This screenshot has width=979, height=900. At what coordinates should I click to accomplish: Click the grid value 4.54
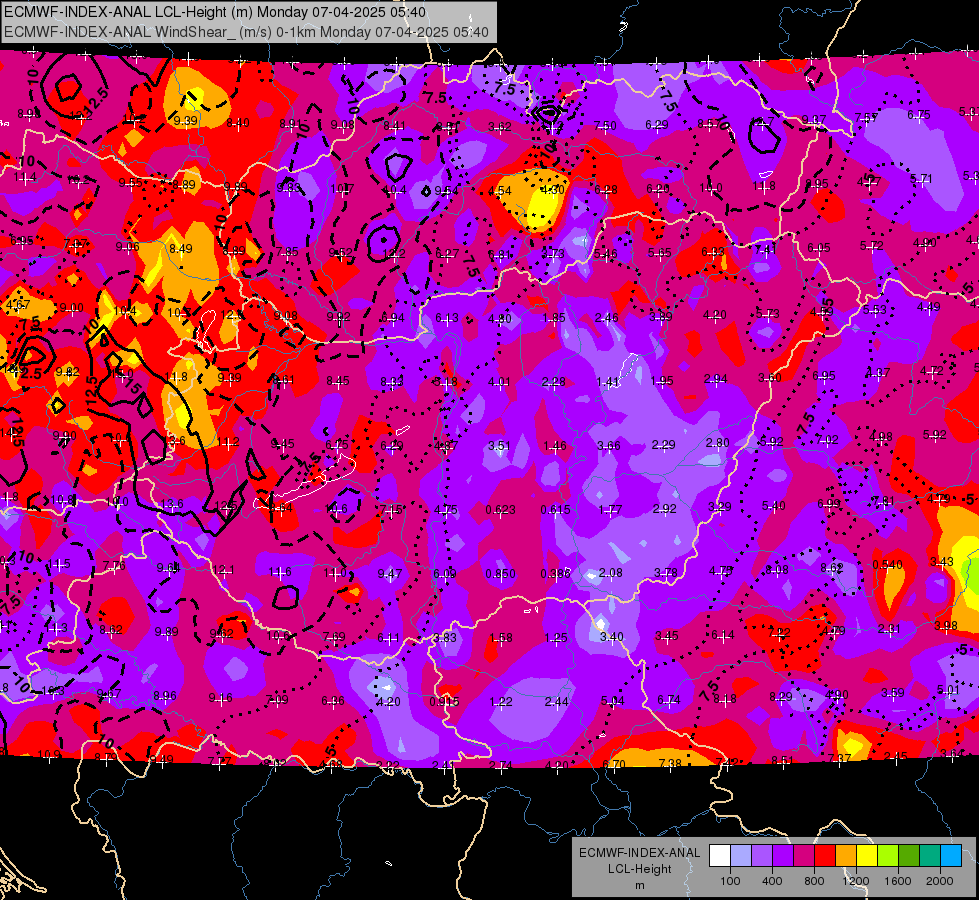pyautogui.click(x=499, y=191)
